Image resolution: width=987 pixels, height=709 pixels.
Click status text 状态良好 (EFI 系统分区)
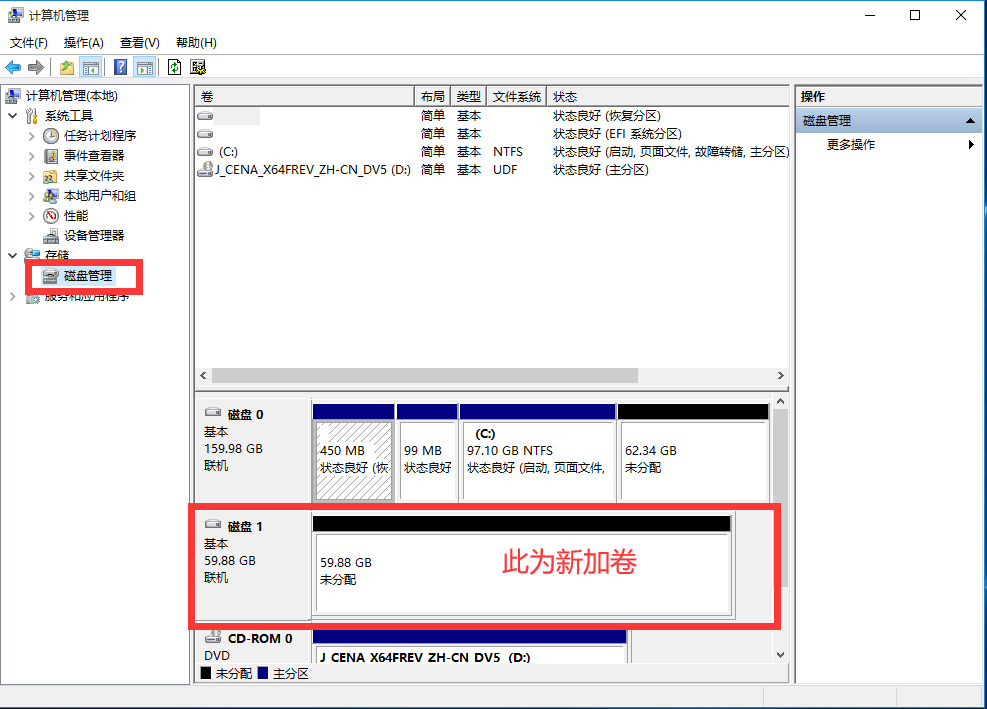tap(617, 134)
